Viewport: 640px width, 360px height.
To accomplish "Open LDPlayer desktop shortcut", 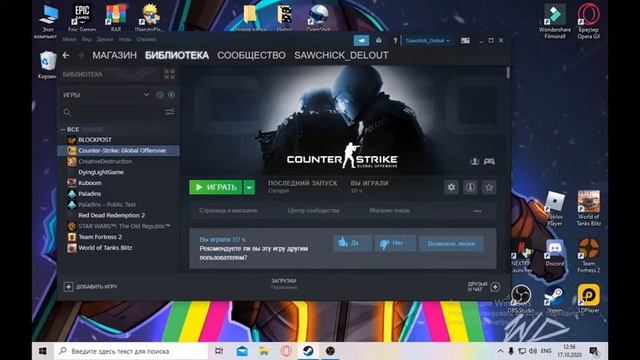I will (589, 299).
